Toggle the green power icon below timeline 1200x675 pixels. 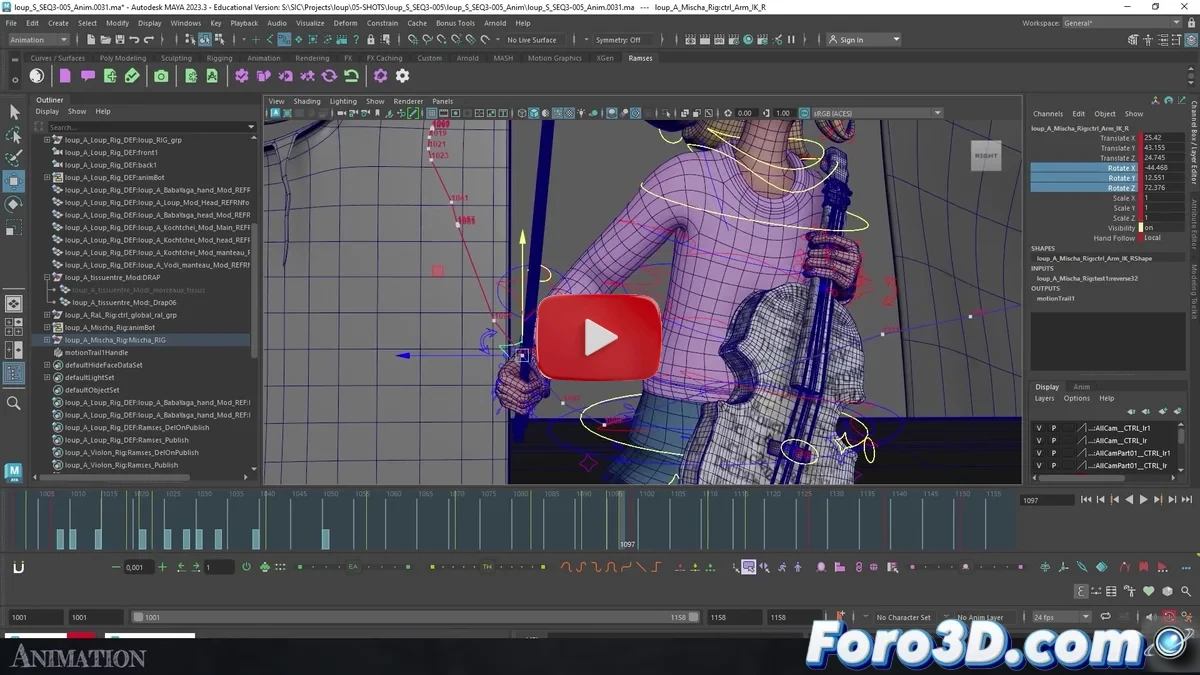246,567
